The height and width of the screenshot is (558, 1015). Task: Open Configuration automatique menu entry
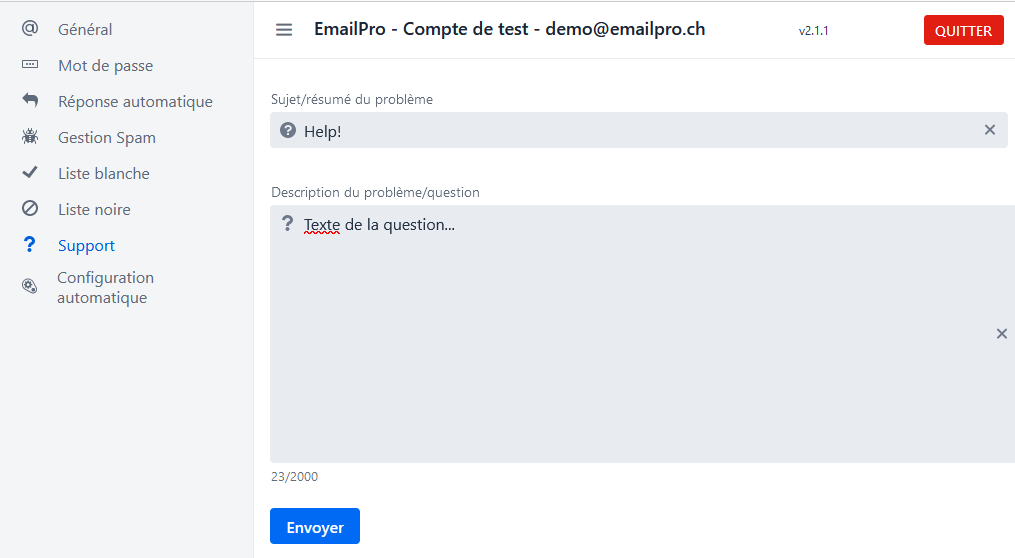[106, 287]
